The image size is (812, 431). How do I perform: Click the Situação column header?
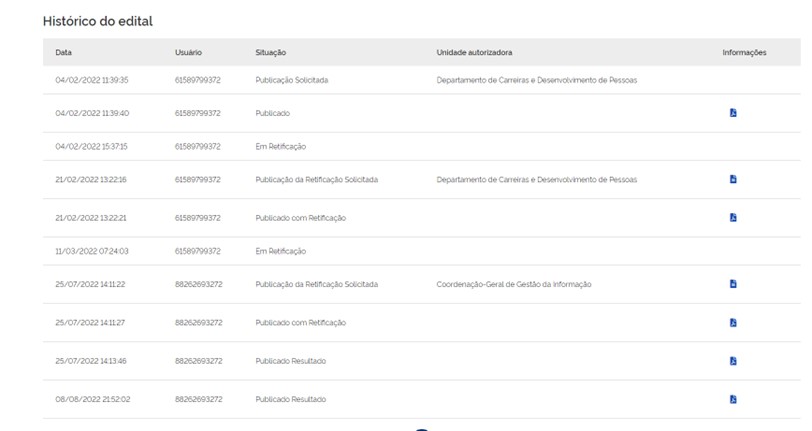(x=270, y=52)
